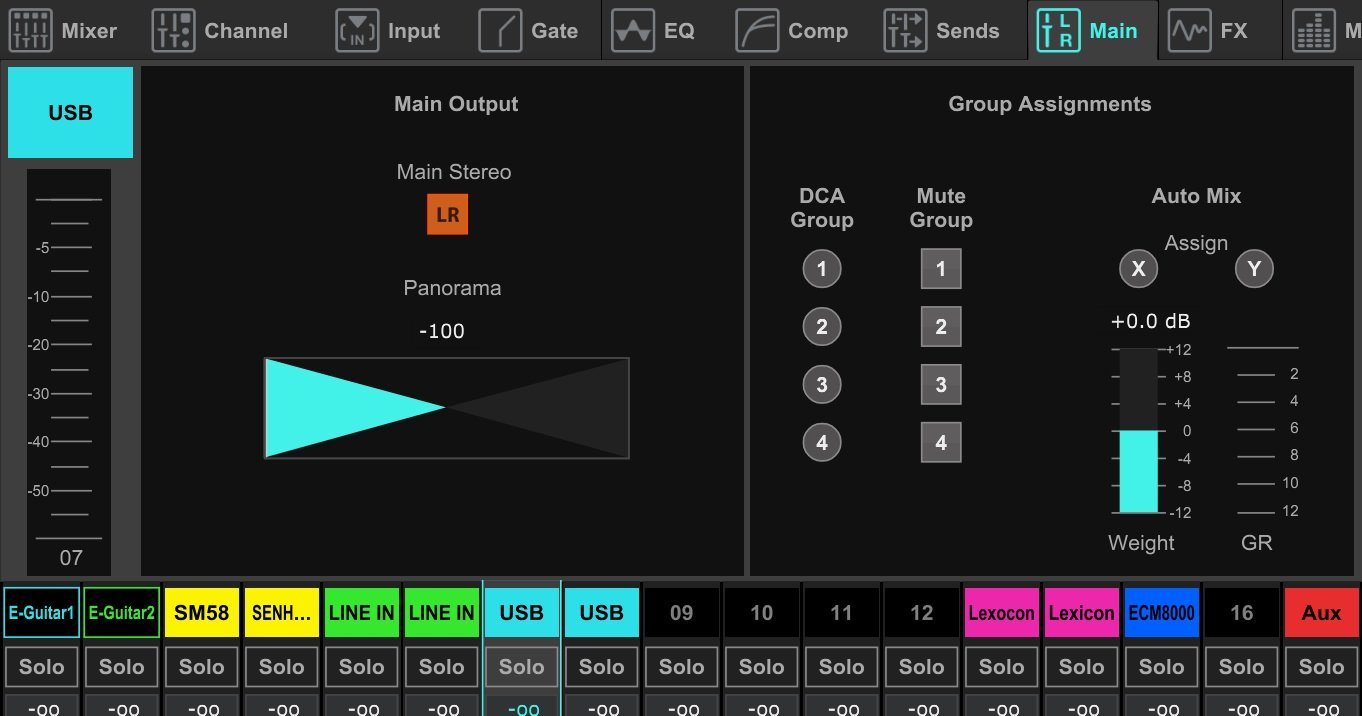Select the ECM8000 channel
The width and height of the screenshot is (1362, 716).
click(x=1161, y=613)
